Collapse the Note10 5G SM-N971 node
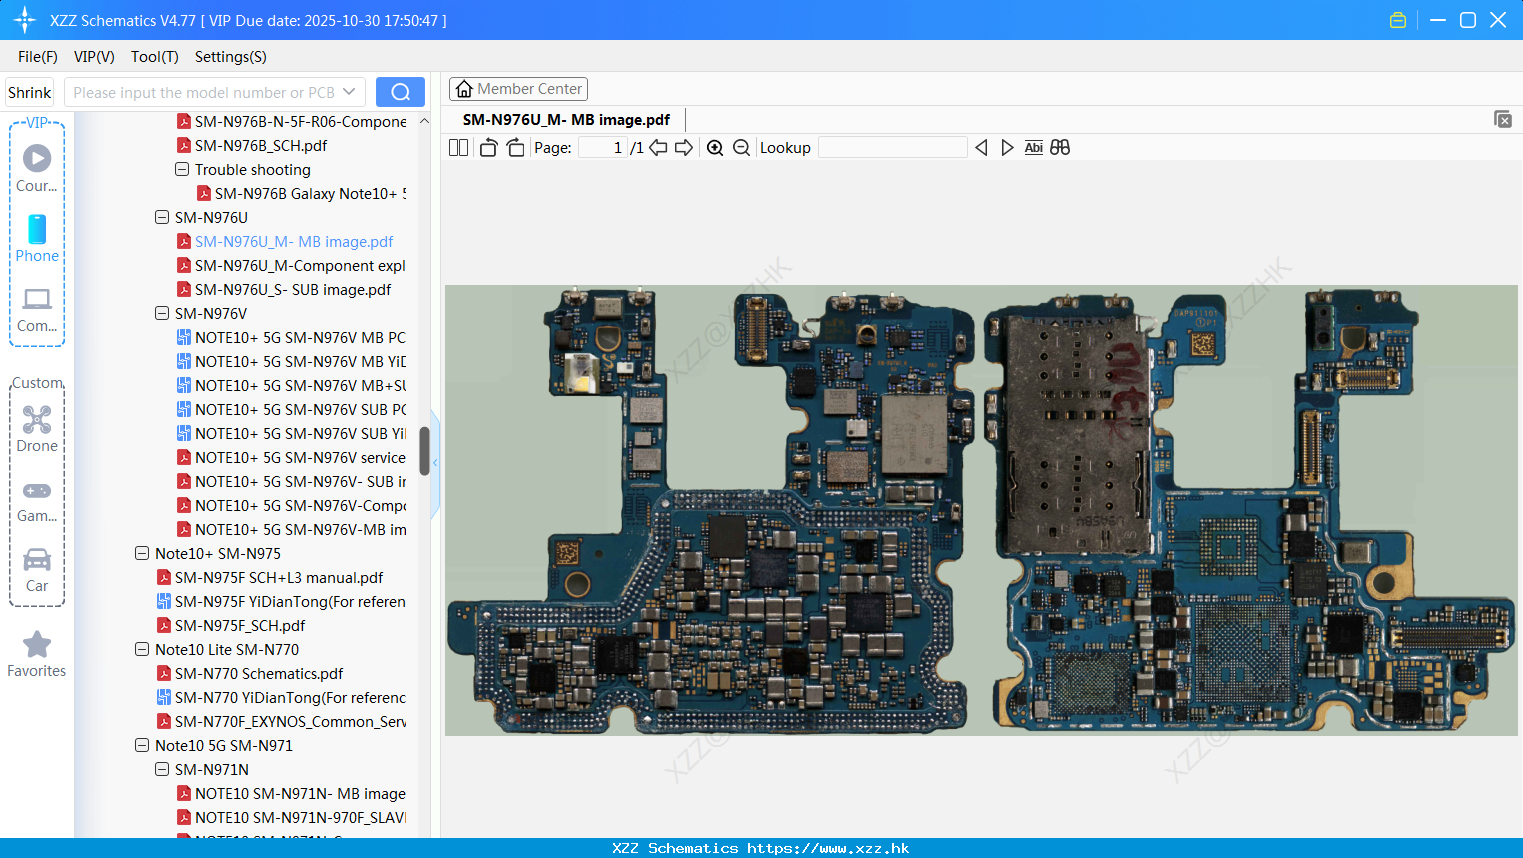This screenshot has height=858, width=1523. 142,745
